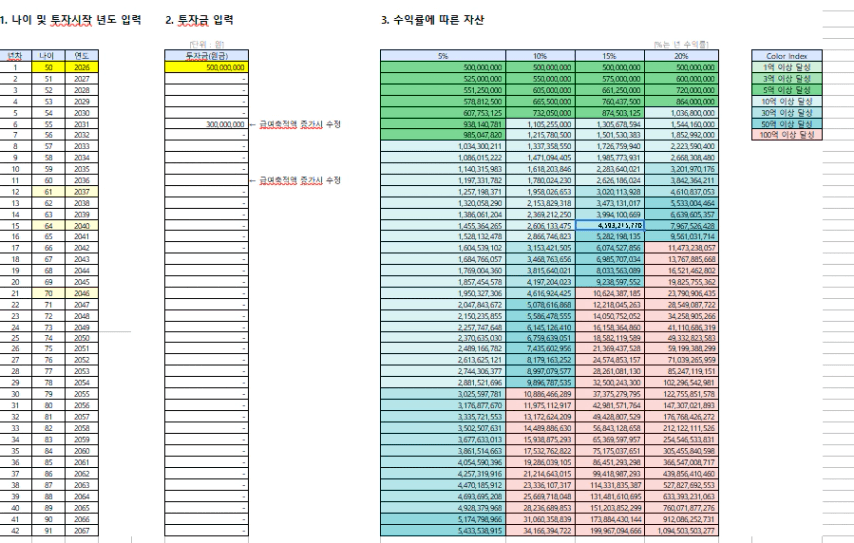Select the cell with value 10,624,387,185
854x543 pixels.
coord(610,293)
